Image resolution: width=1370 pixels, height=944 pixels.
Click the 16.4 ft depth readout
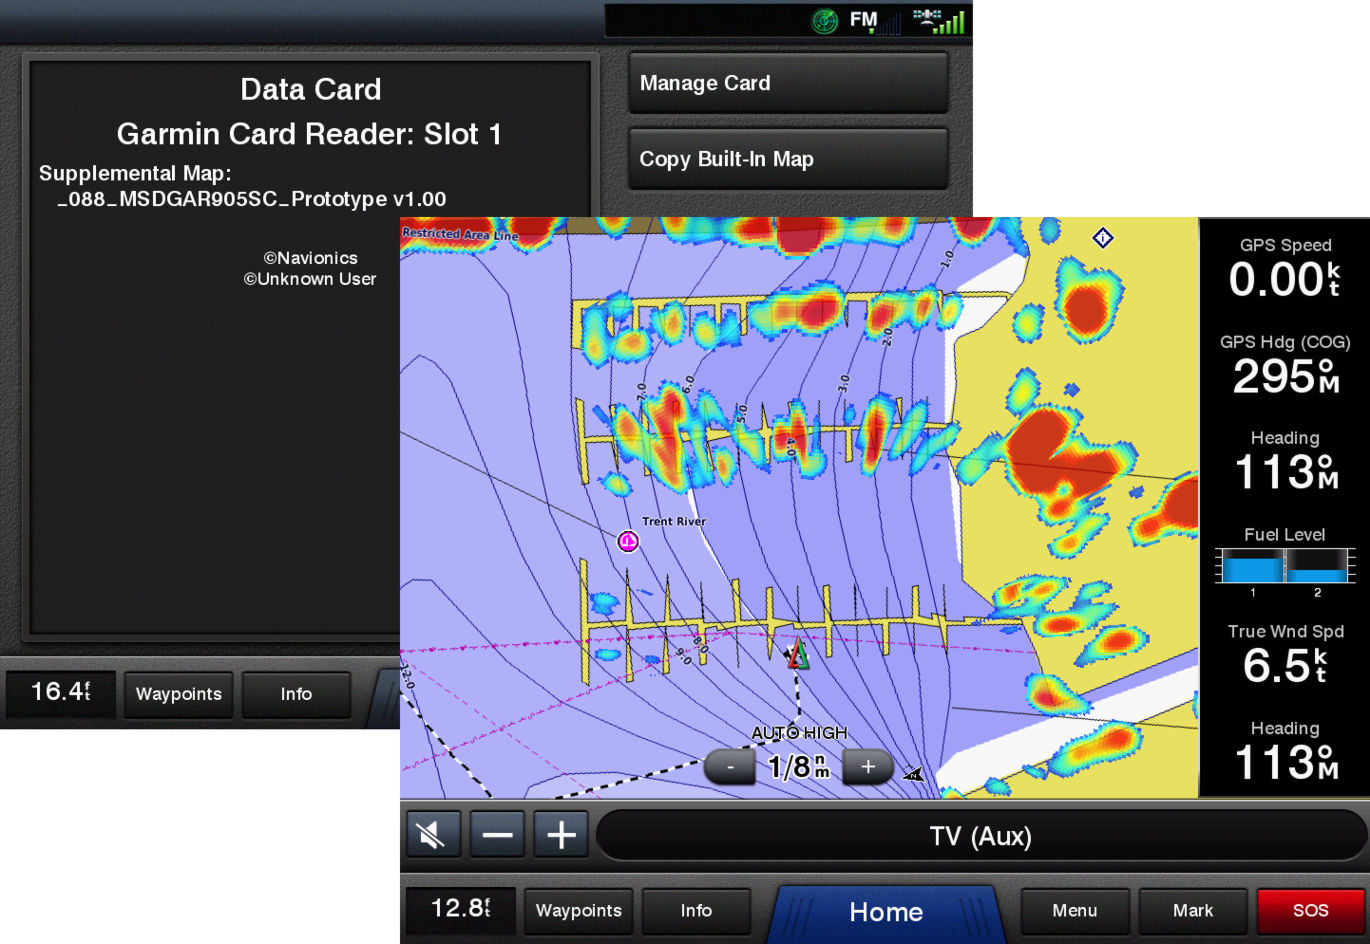point(61,692)
